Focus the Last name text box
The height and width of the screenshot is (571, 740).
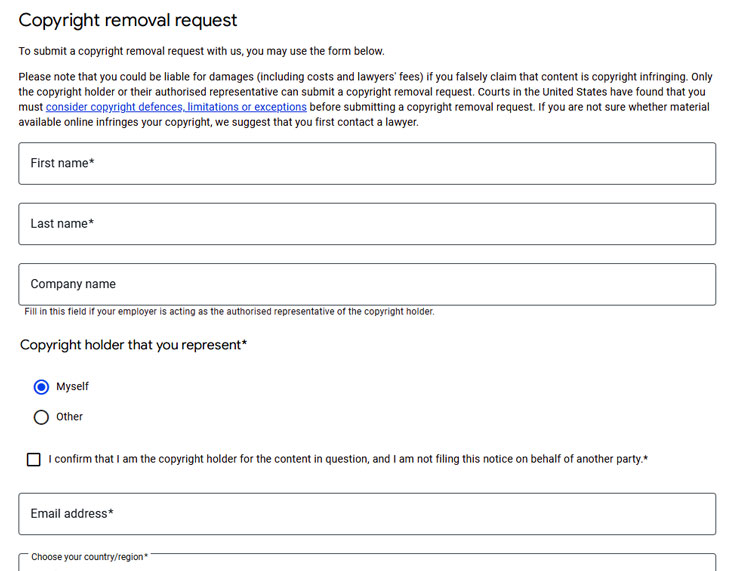(367, 224)
